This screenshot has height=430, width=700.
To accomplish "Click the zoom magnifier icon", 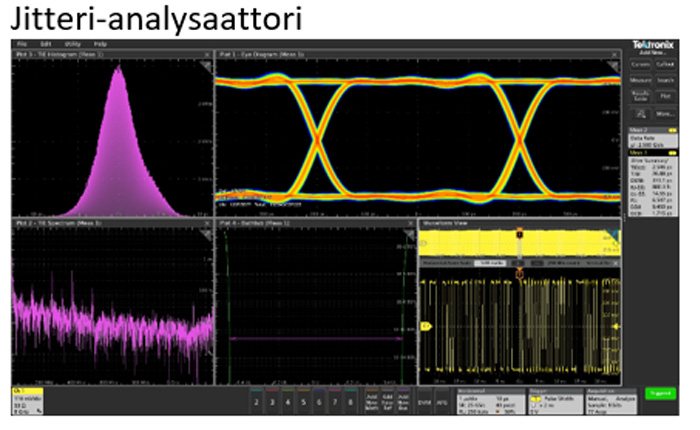I will coord(640,117).
